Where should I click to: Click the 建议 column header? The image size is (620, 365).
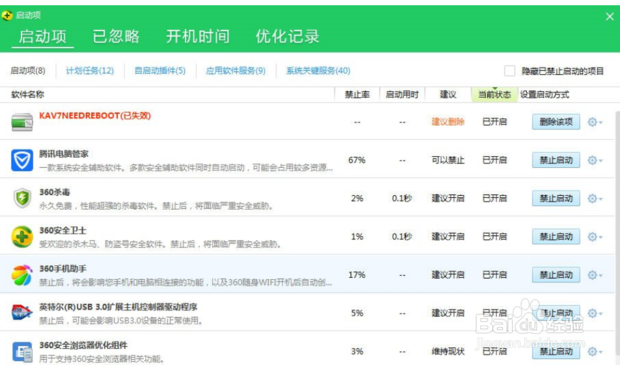point(448,95)
